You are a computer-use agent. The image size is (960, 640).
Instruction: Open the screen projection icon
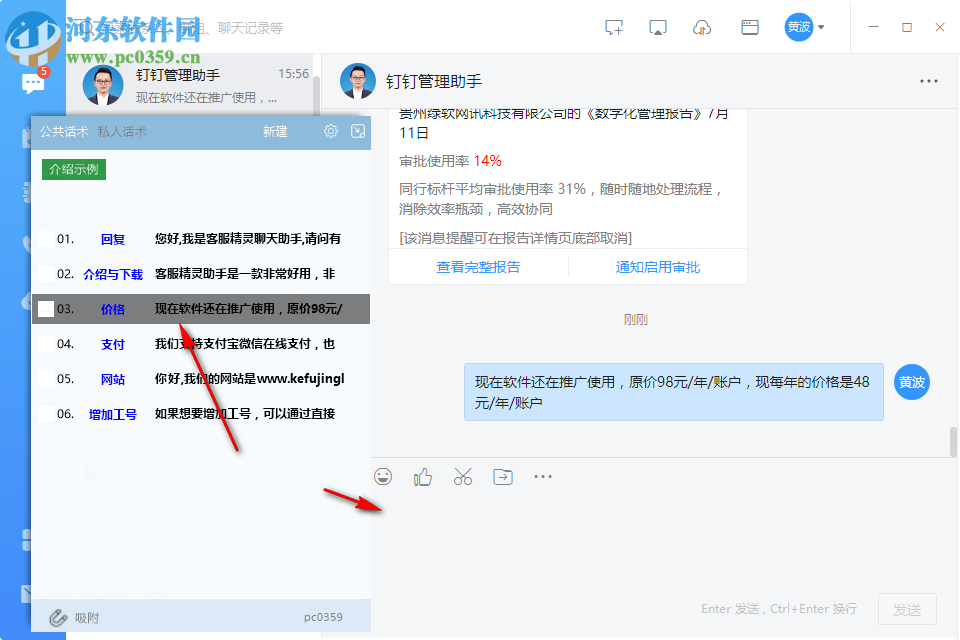tap(658, 28)
